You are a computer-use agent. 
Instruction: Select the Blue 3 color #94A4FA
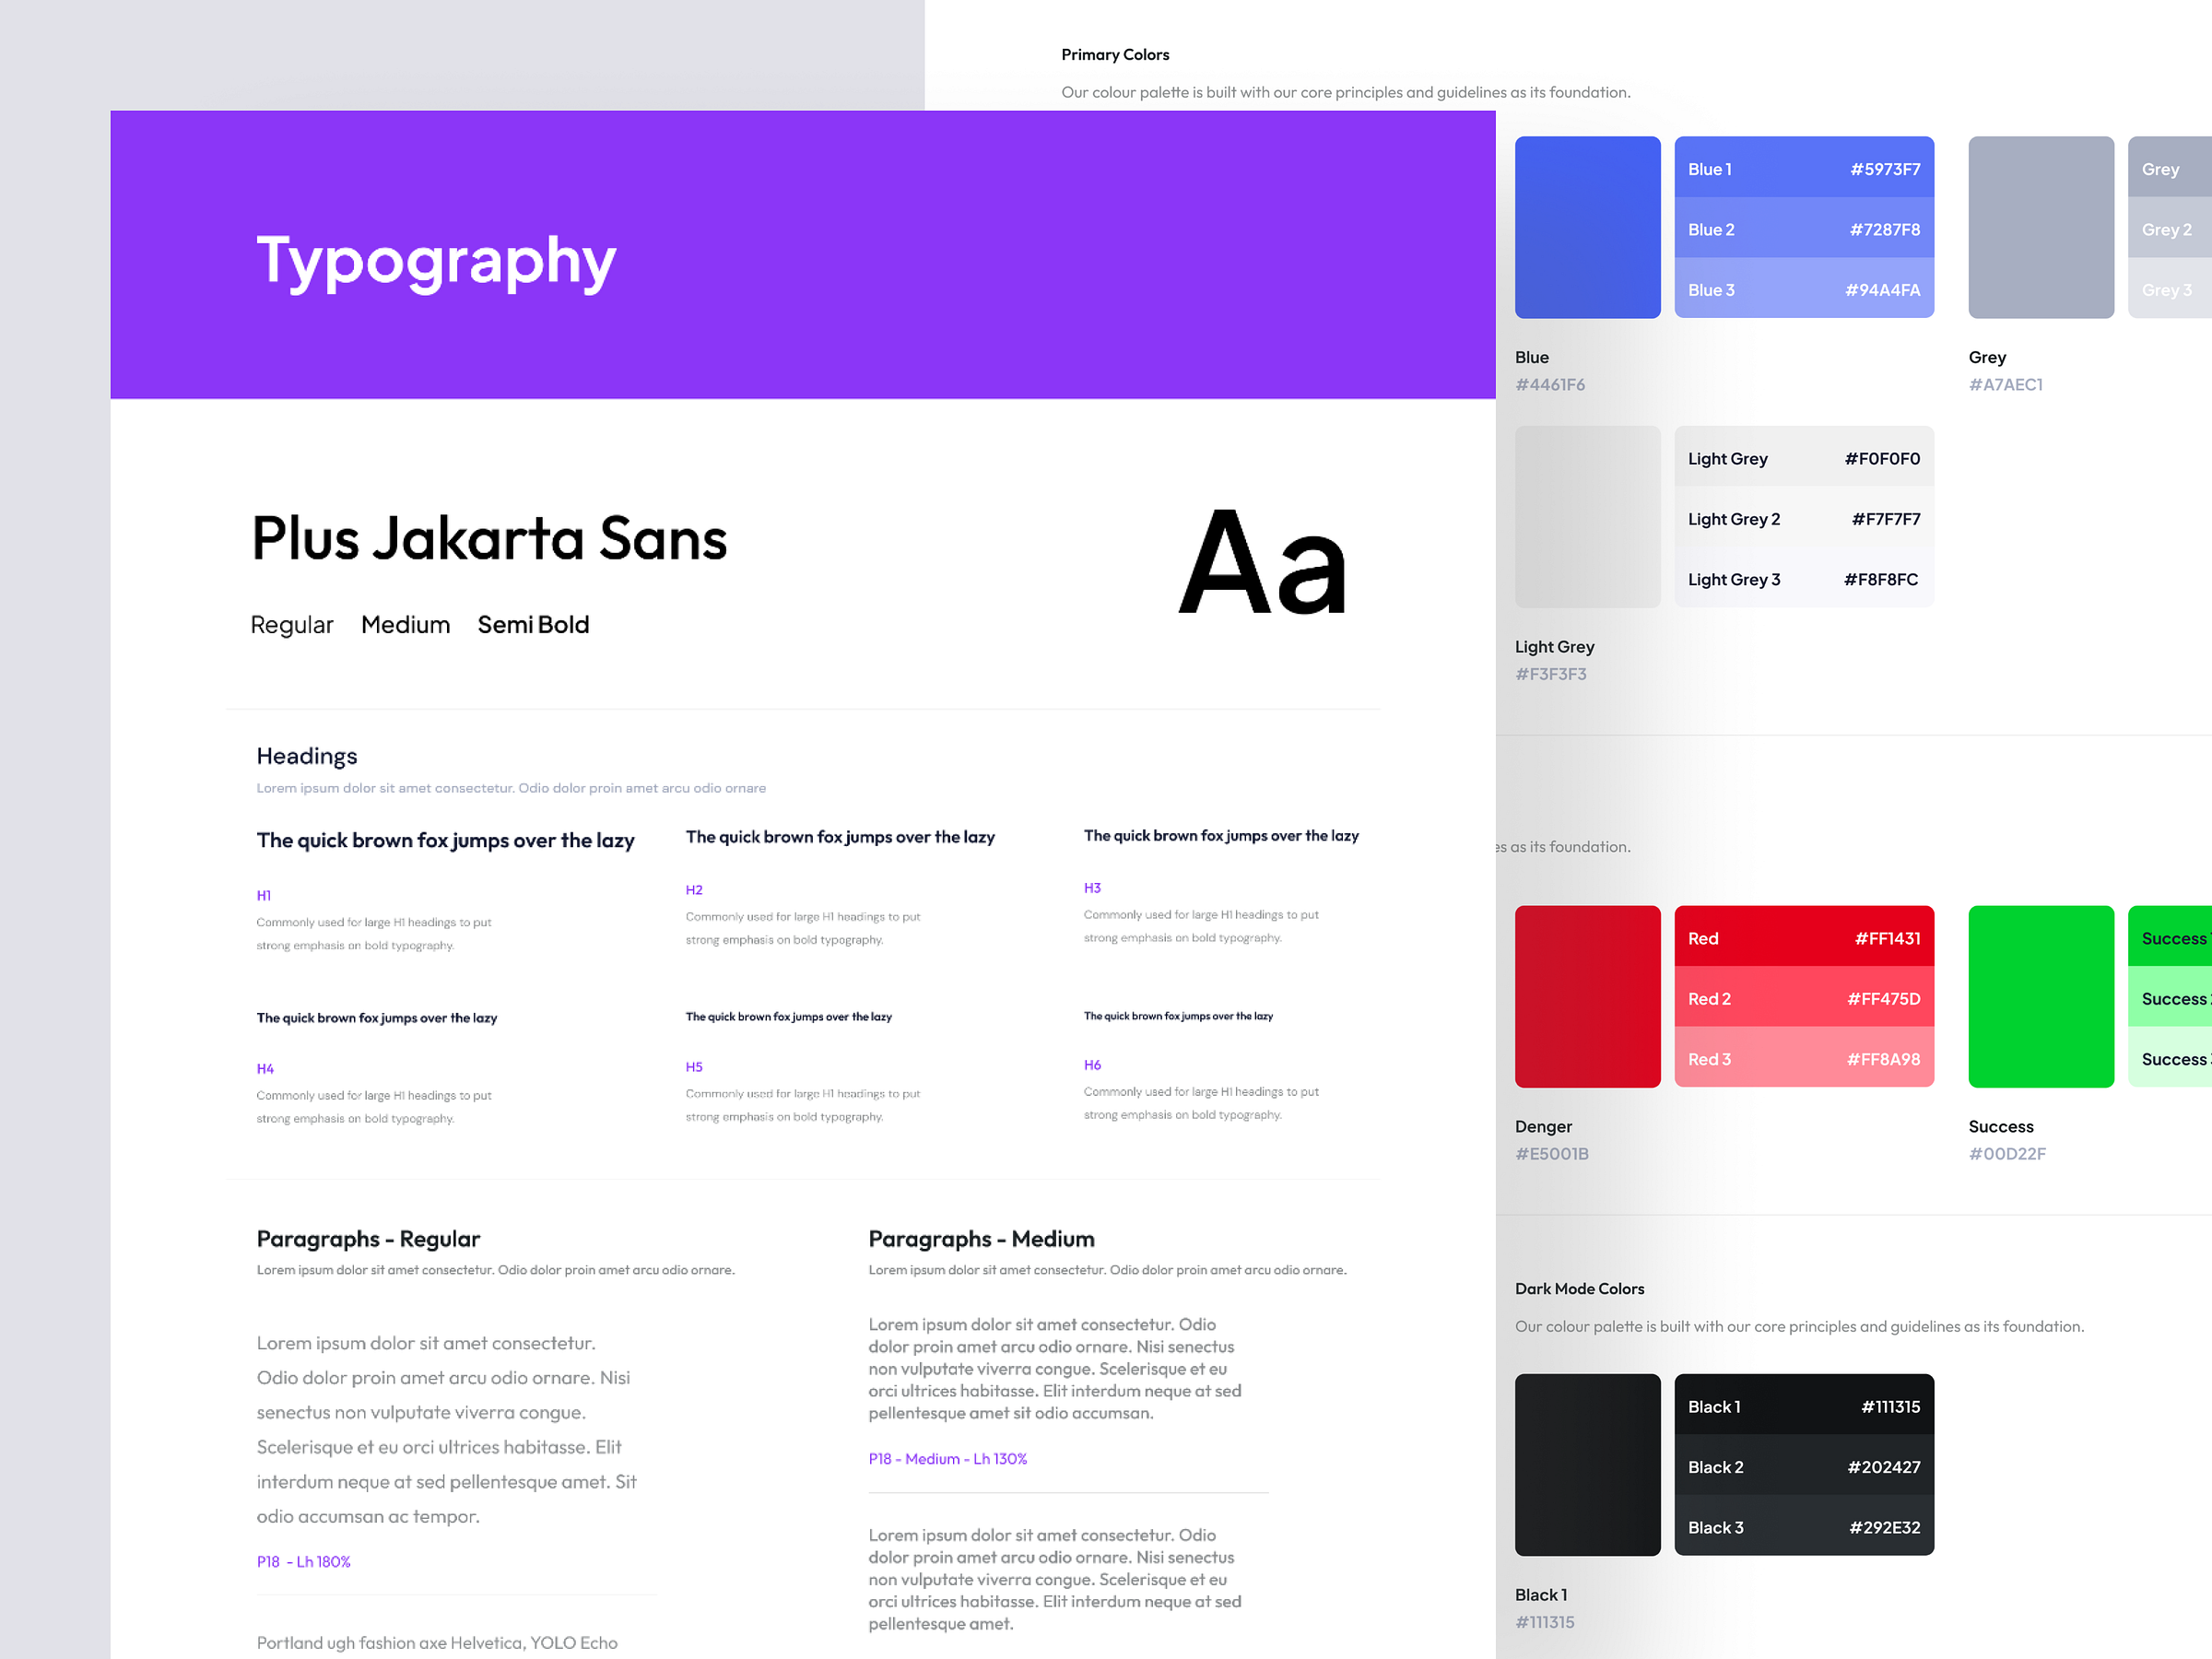pos(1803,288)
